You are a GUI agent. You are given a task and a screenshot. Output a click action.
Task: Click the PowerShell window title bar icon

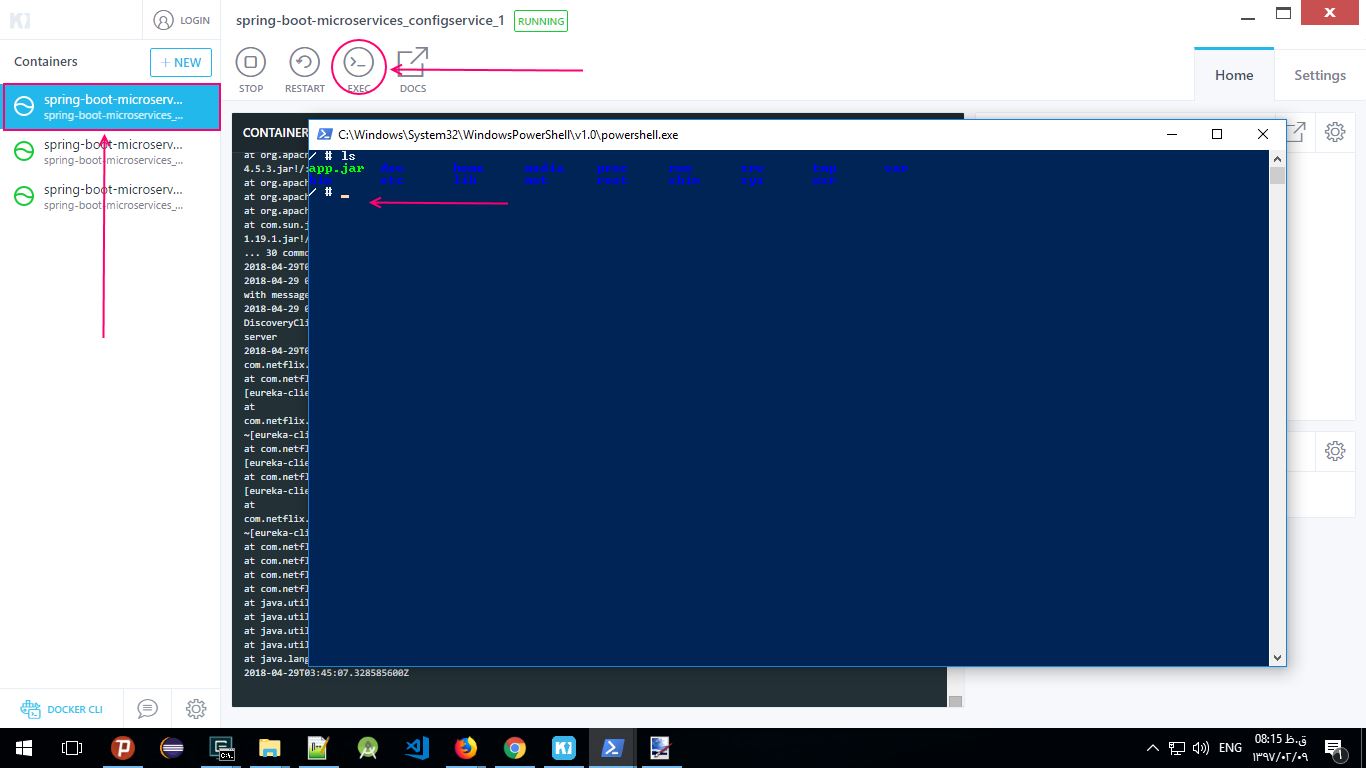325,134
